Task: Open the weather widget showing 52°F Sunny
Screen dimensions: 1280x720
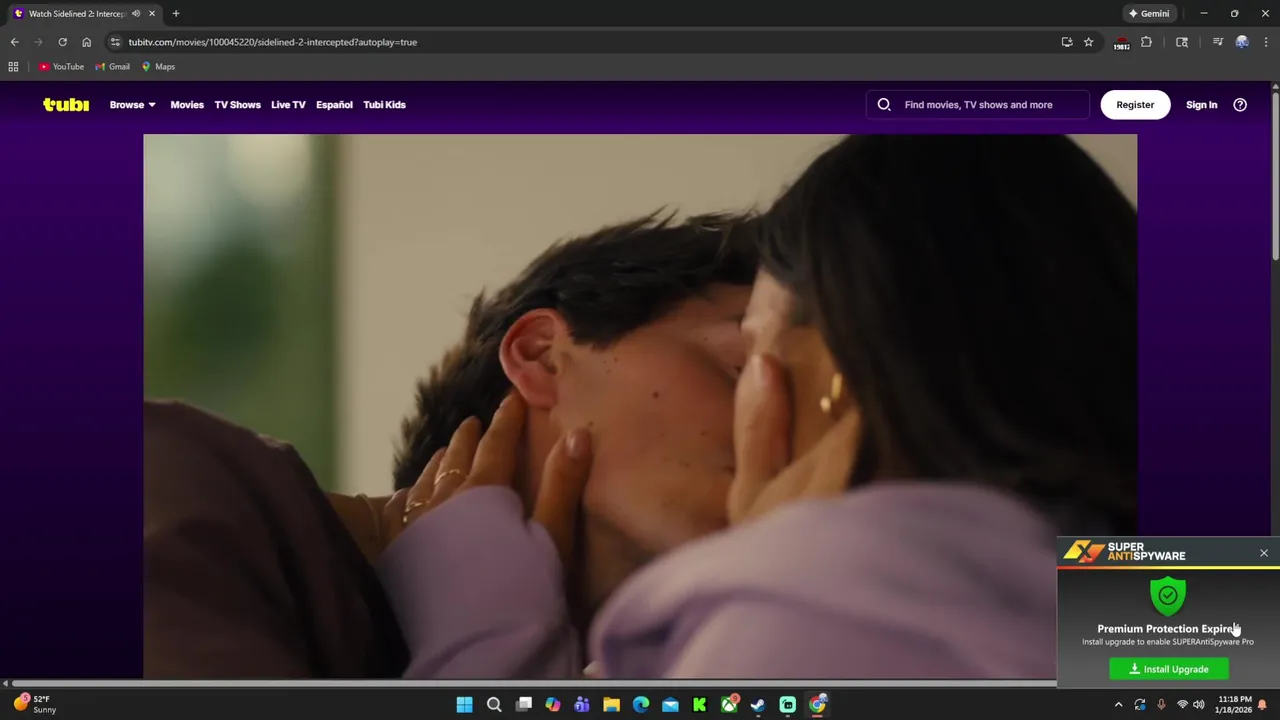Action: (x=35, y=704)
